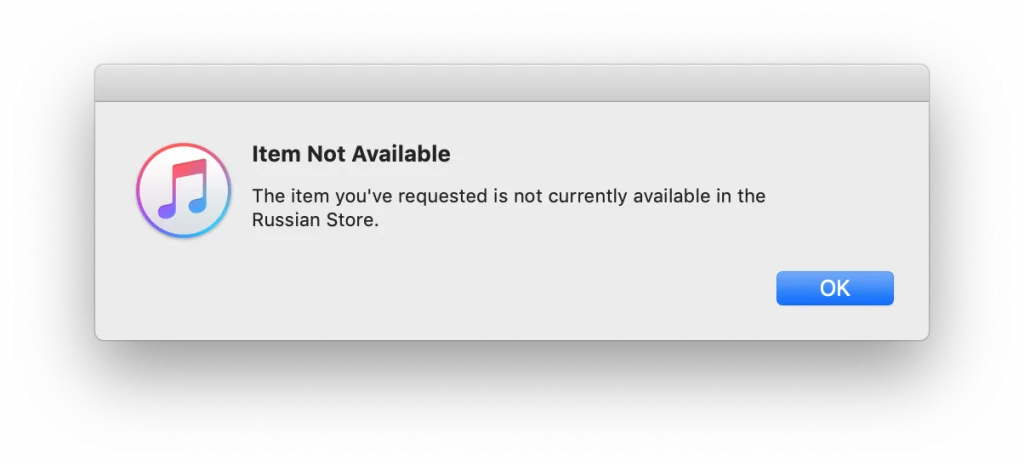Click the dialog's gray title bar

click(511, 83)
